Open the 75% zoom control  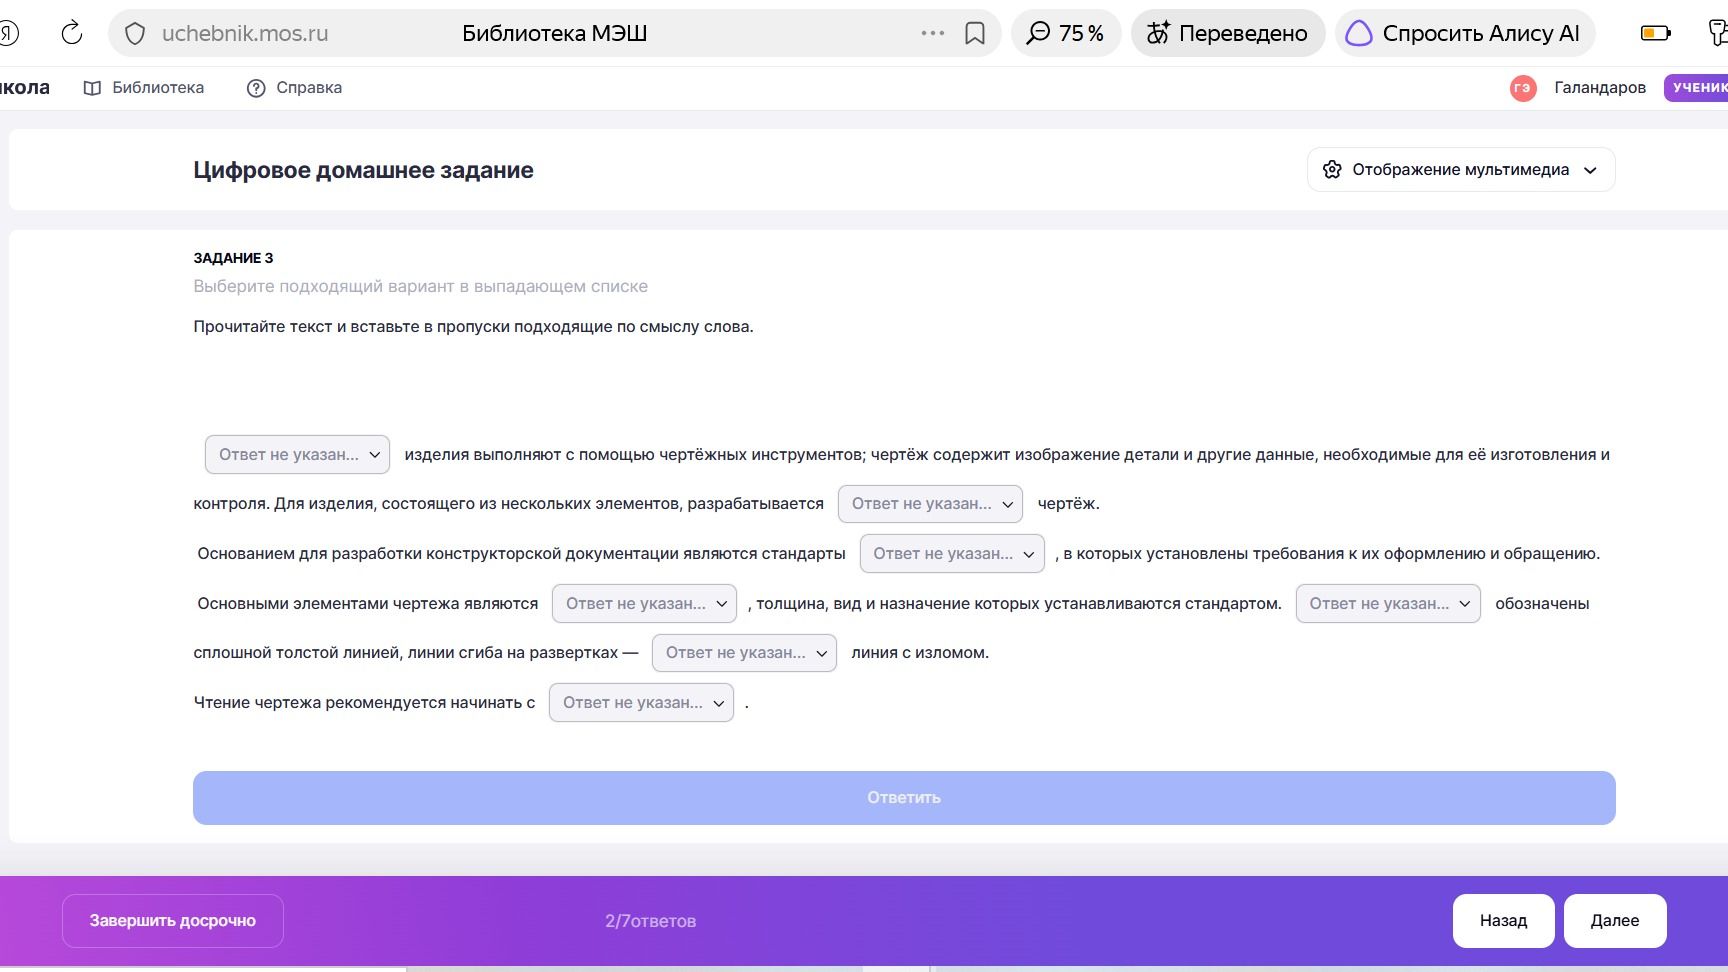[x=1065, y=33]
